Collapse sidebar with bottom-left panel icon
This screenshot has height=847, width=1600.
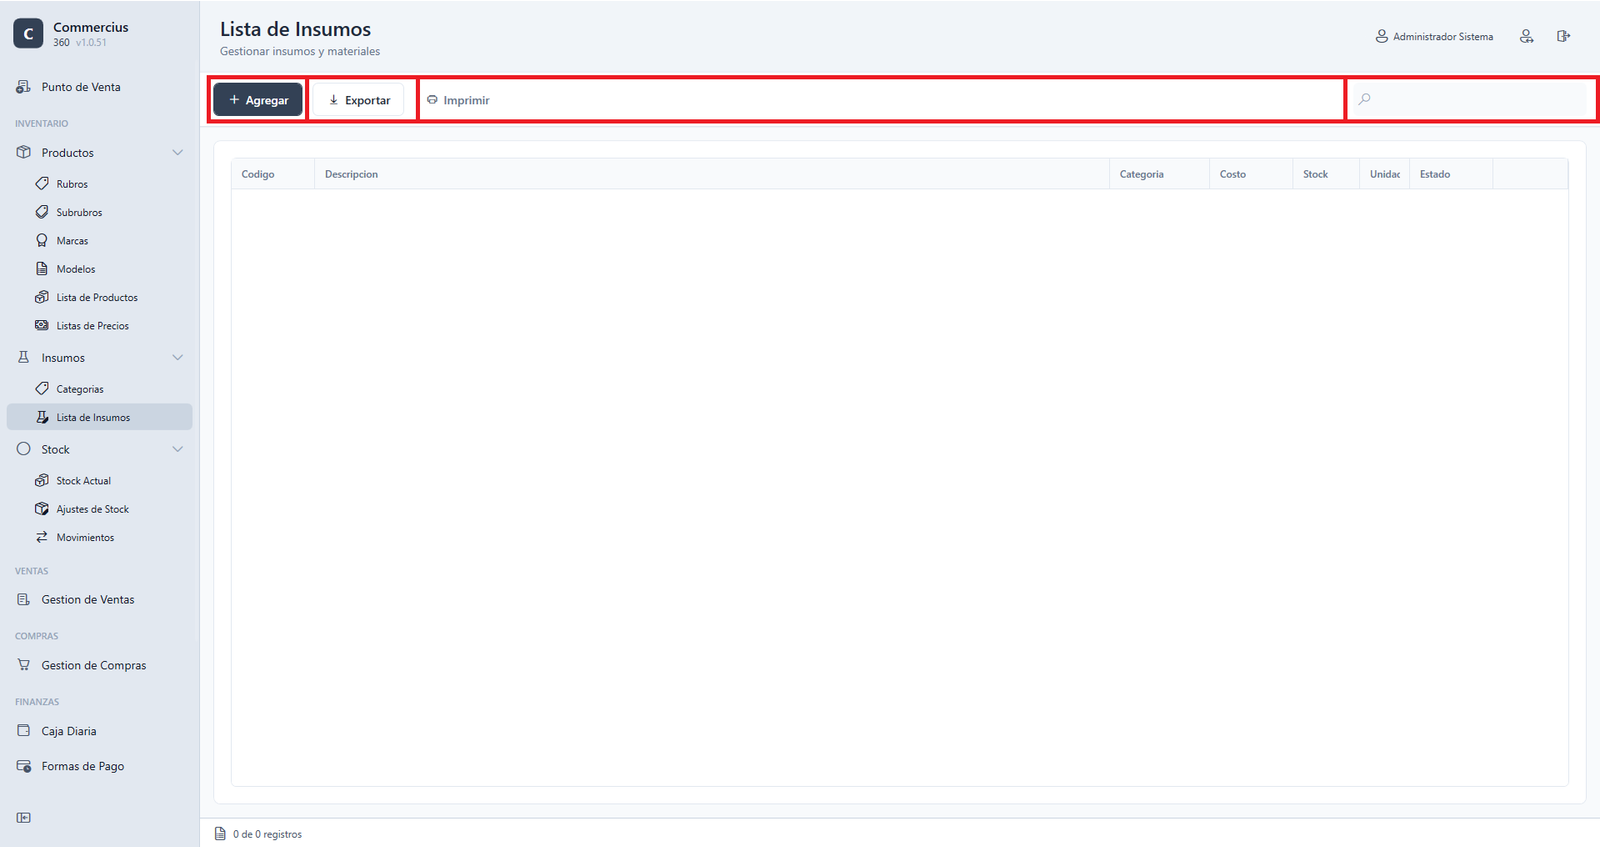pyautogui.click(x=24, y=817)
